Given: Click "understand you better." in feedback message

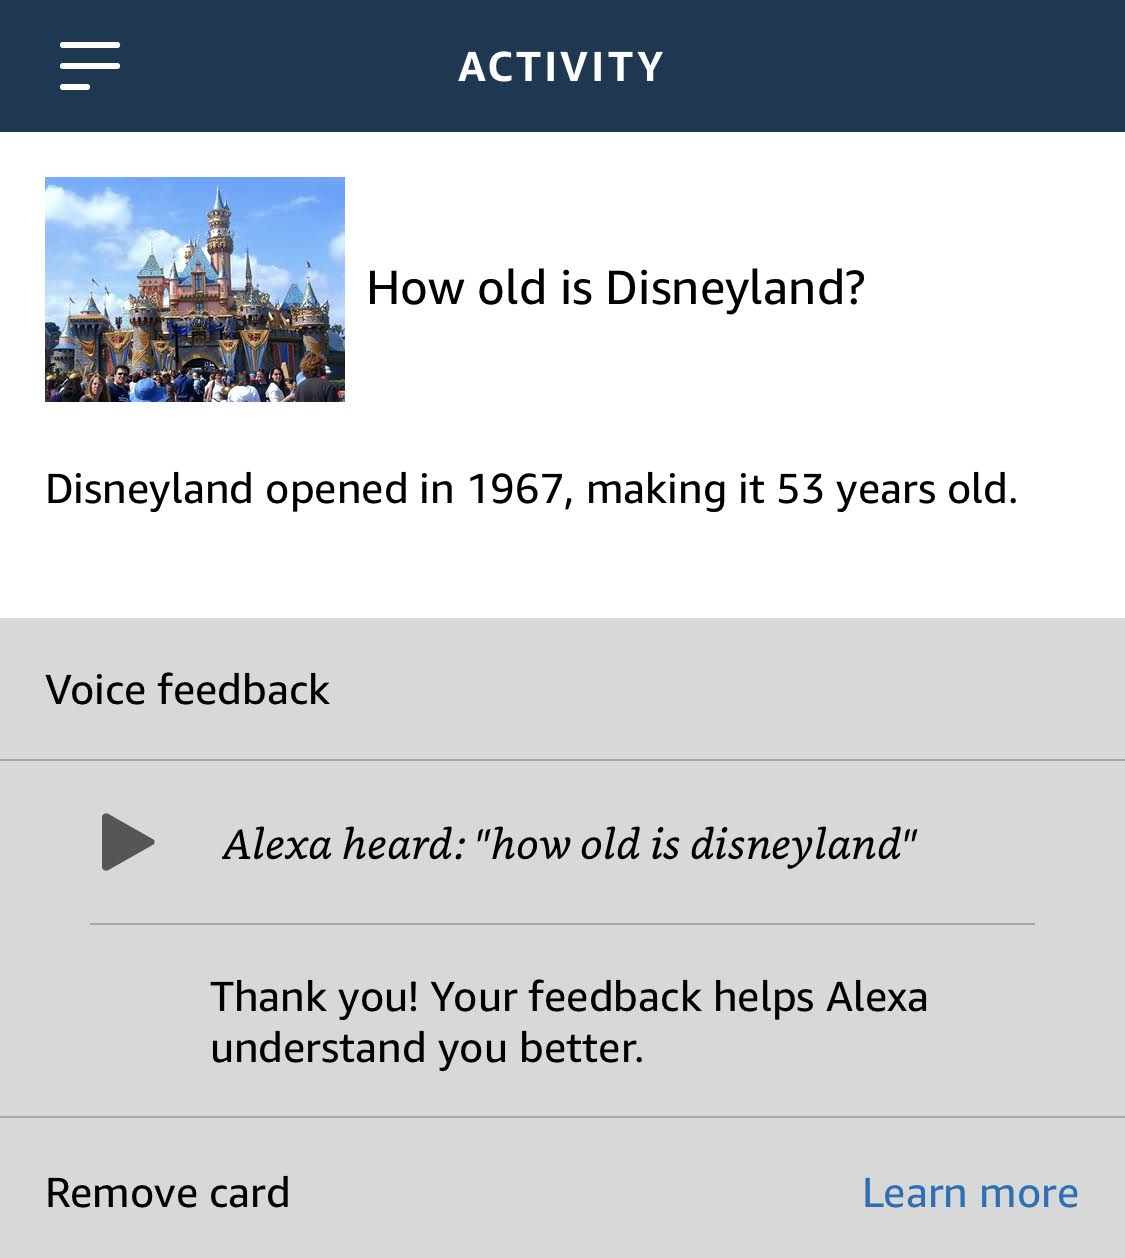Looking at the screenshot, I should [427, 1048].
